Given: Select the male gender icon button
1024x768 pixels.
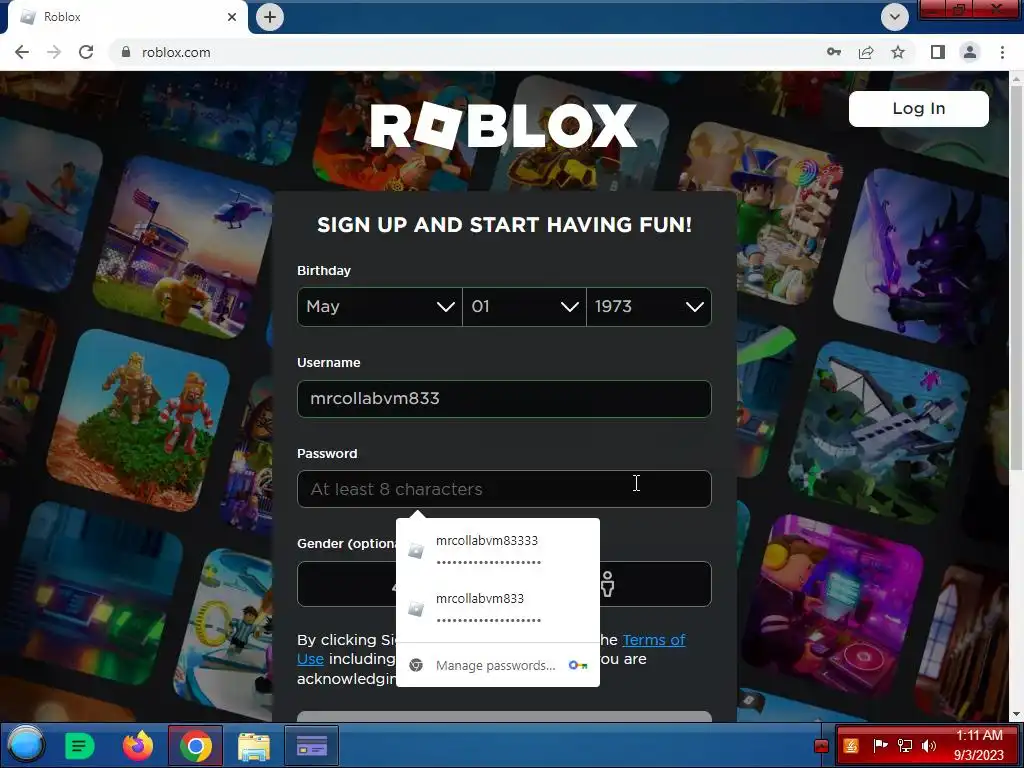Looking at the screenshot, I should tap(607, 584).
